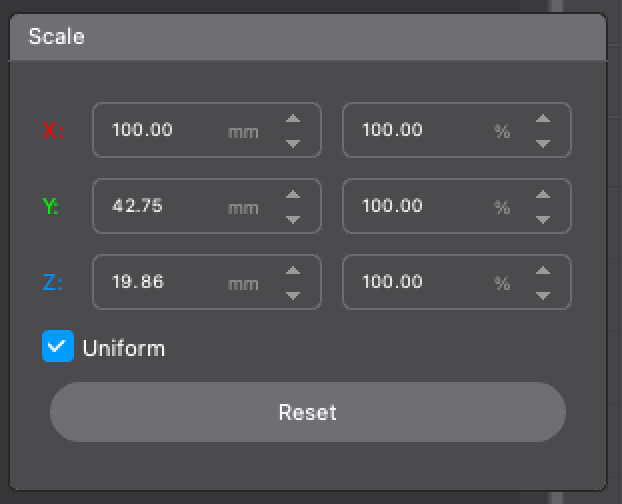Image resolution: width=622 pixels, height=504 pixels.
Task: Select the Y percent input field
Action: pyautogui.click(x=457, y=206)
